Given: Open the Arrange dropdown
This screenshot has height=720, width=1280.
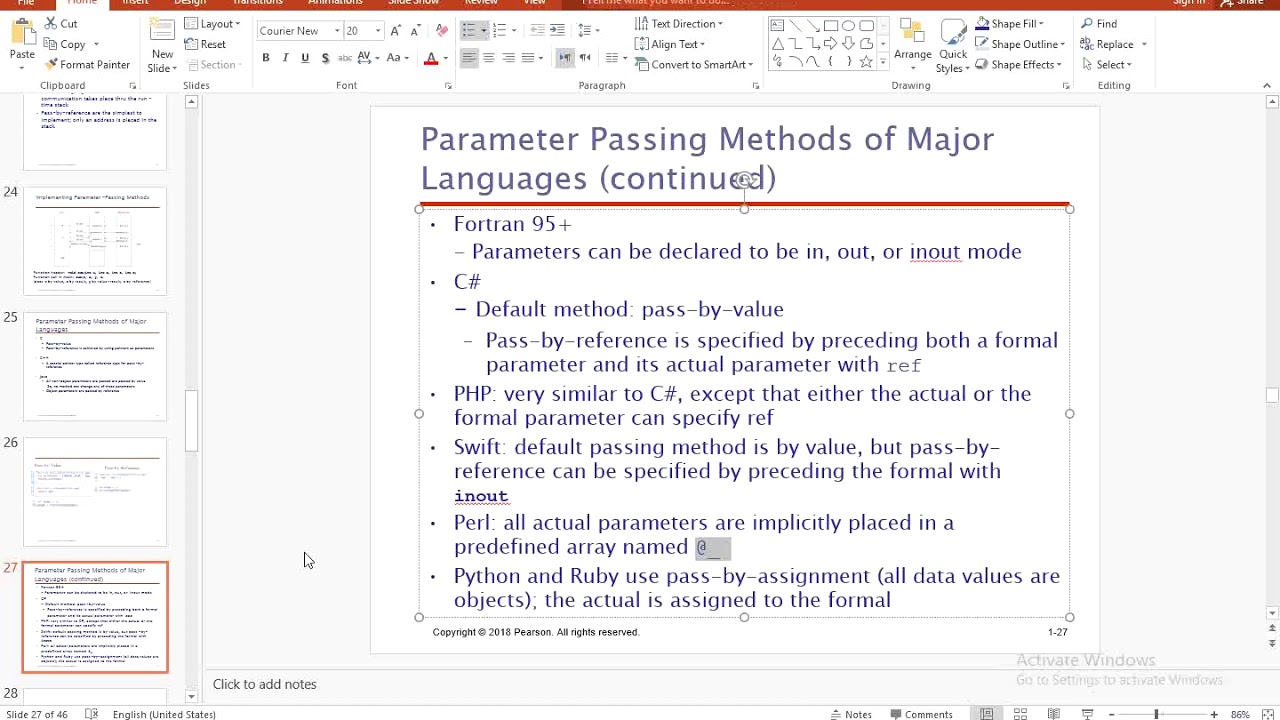Looking at the screenshot, I should [x=912, y=45].
